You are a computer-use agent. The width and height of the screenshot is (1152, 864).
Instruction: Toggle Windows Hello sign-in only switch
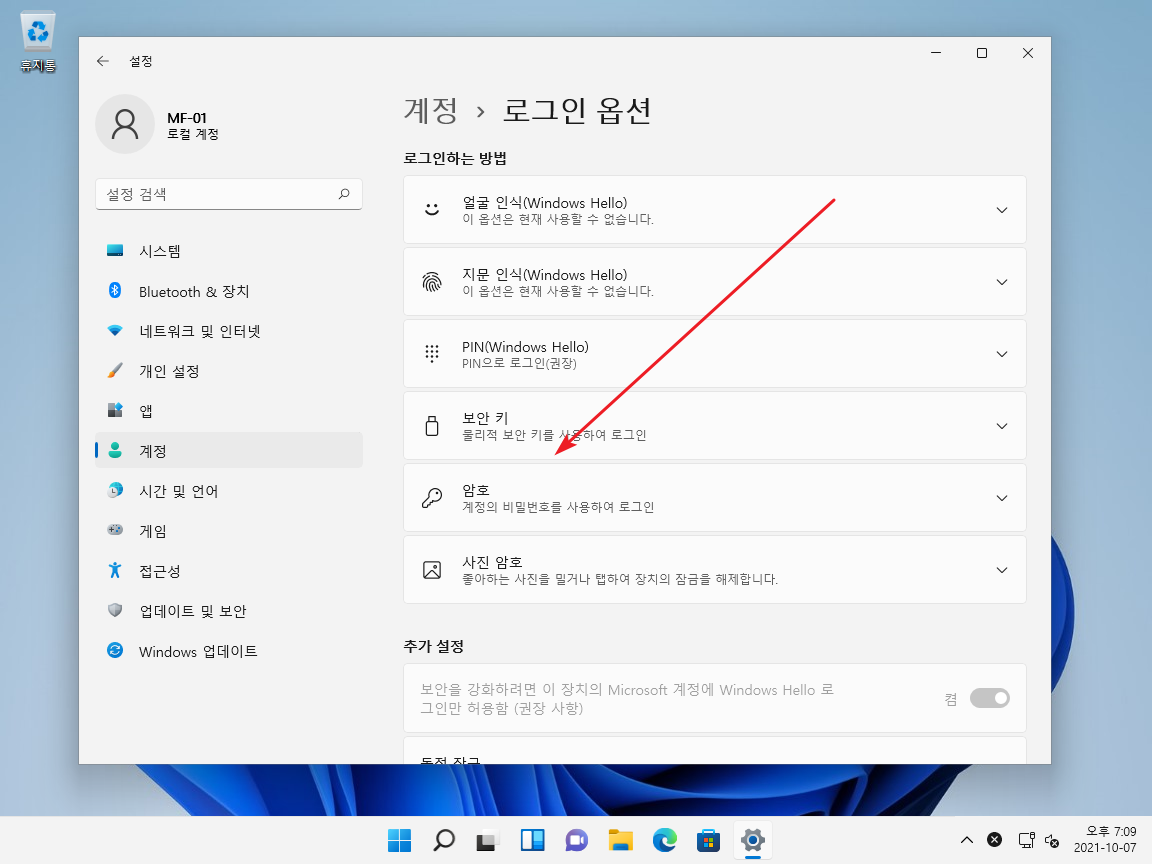pyautogui.click(x=990, y=698)
